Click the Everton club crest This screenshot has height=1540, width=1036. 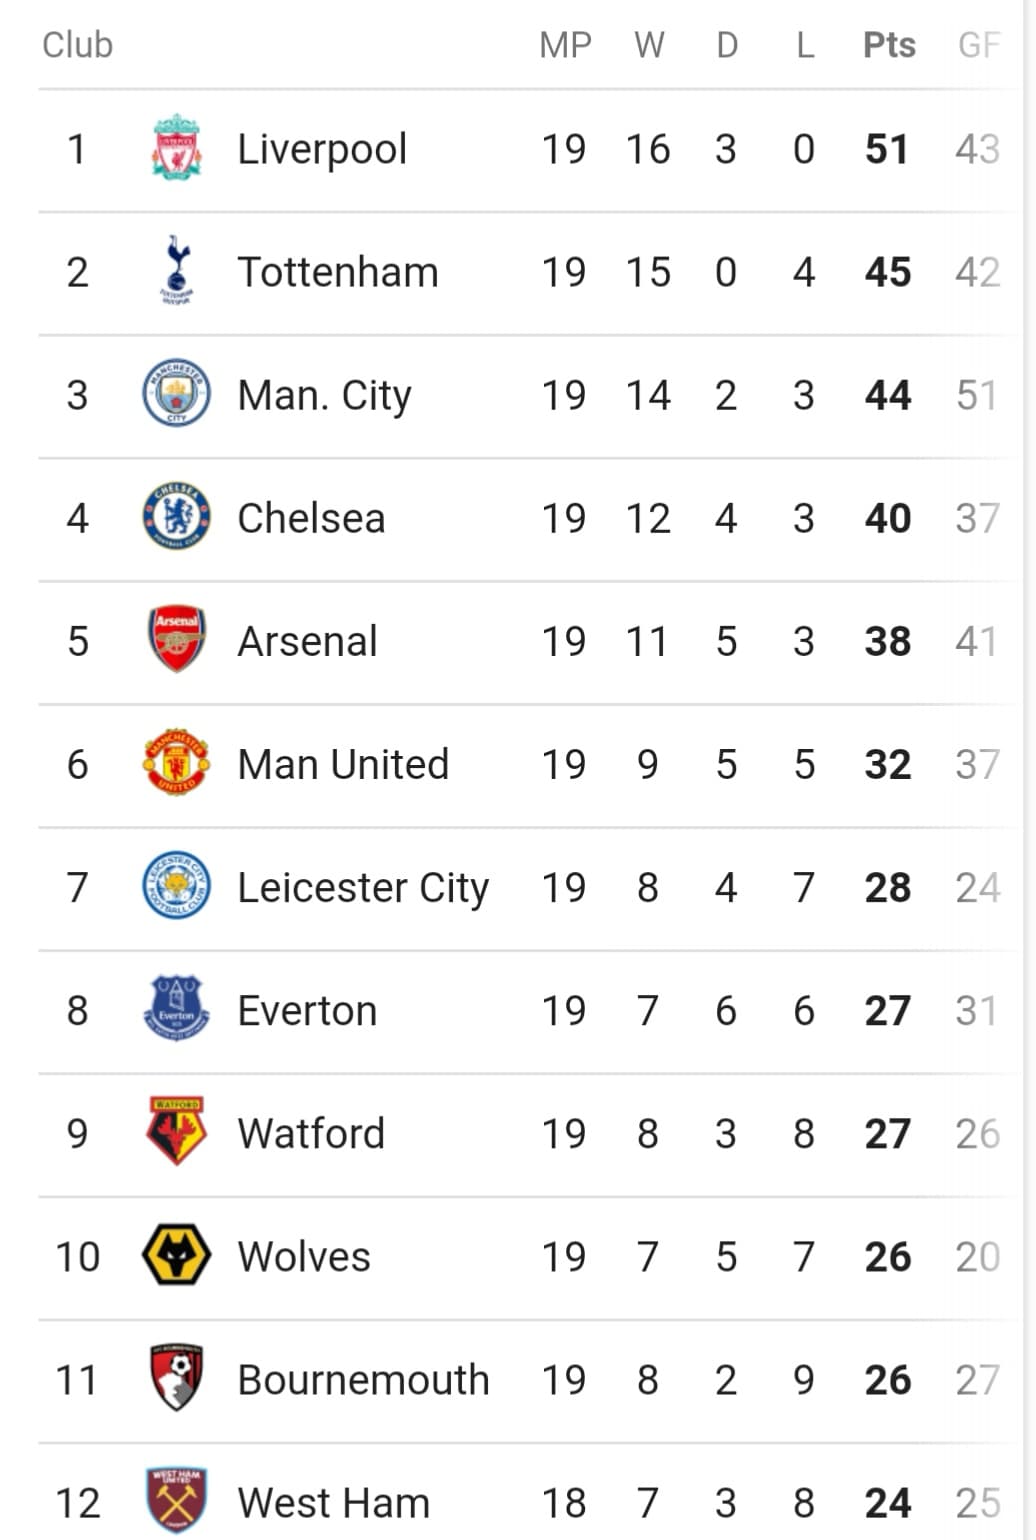(177, 1009)
